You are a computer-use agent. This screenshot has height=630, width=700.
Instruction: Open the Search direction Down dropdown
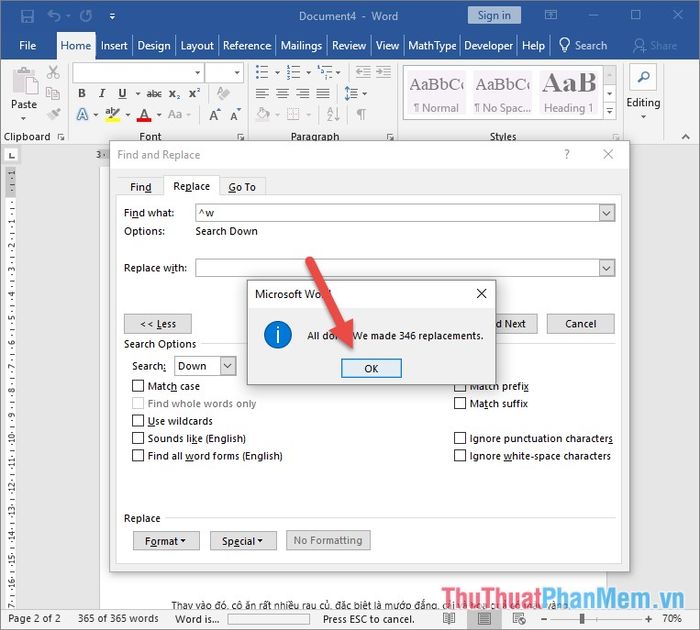(x=227, y=366)
